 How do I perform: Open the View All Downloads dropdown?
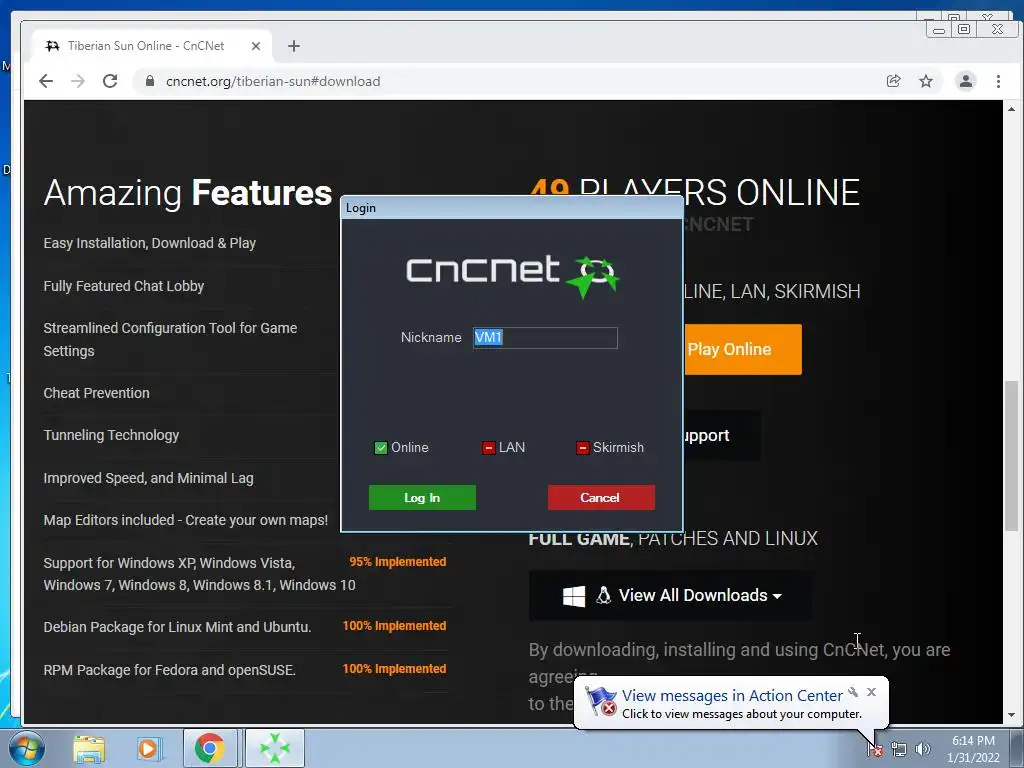click(x=671, y=596)
